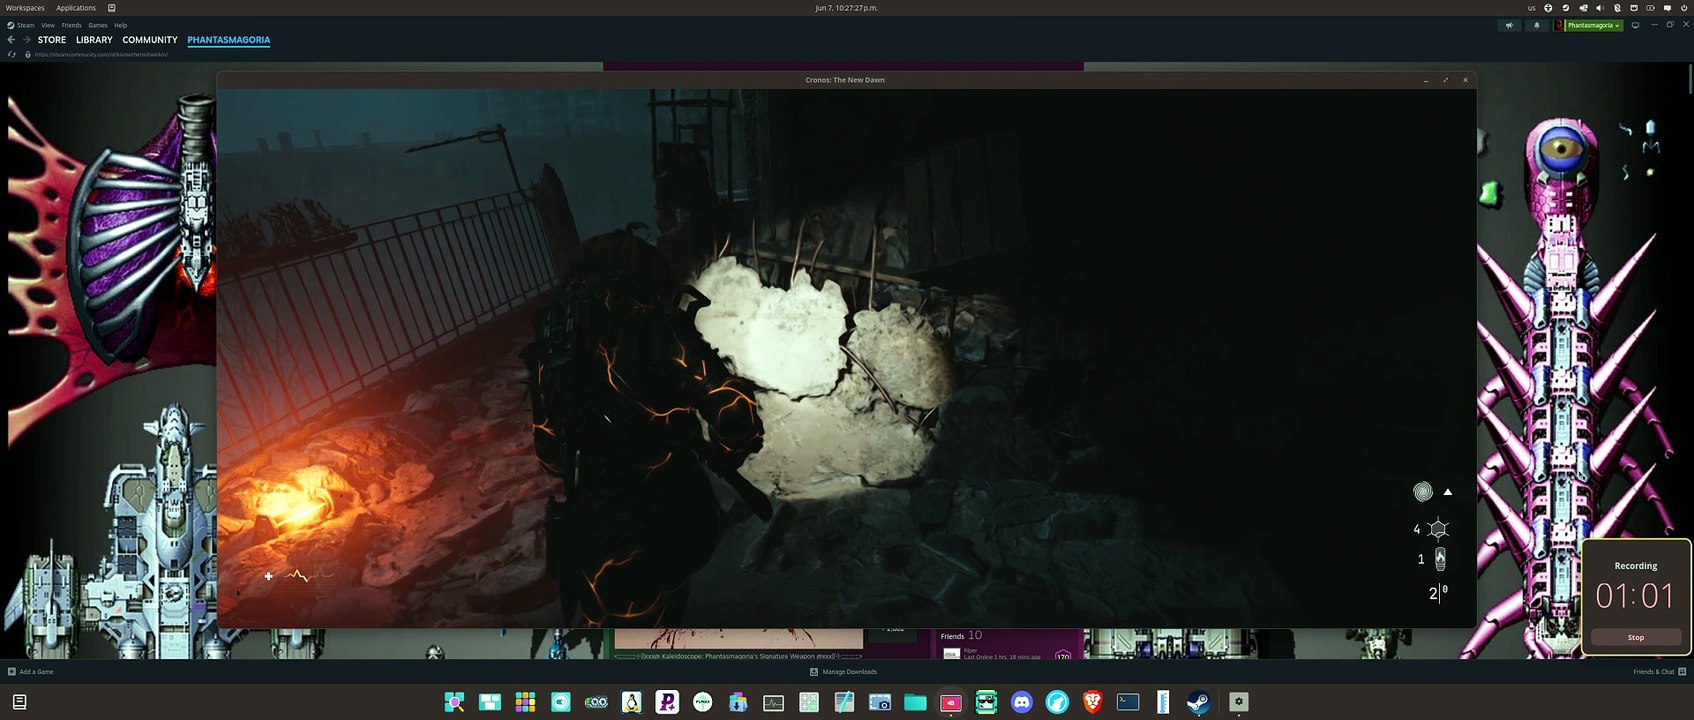Click the Steam icon in the dock

pyautogui.click(x=1198, y=702)
